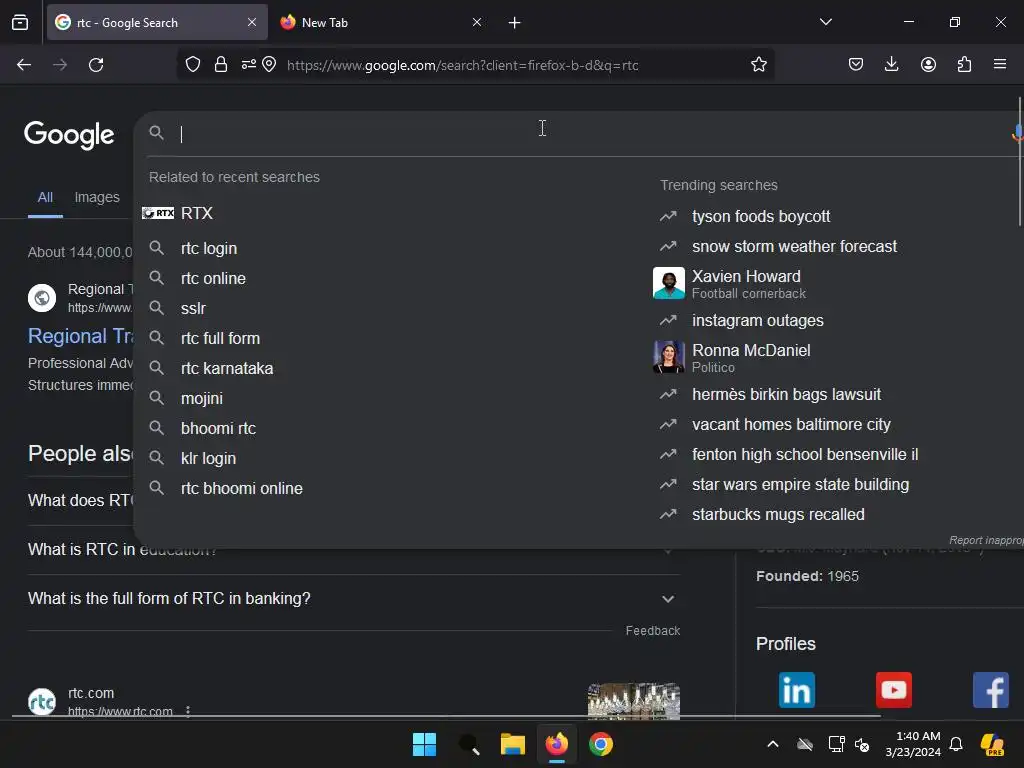Open LinkedIn profile icon
Viewport: 1024px width, 768px height.
[797, 690]
